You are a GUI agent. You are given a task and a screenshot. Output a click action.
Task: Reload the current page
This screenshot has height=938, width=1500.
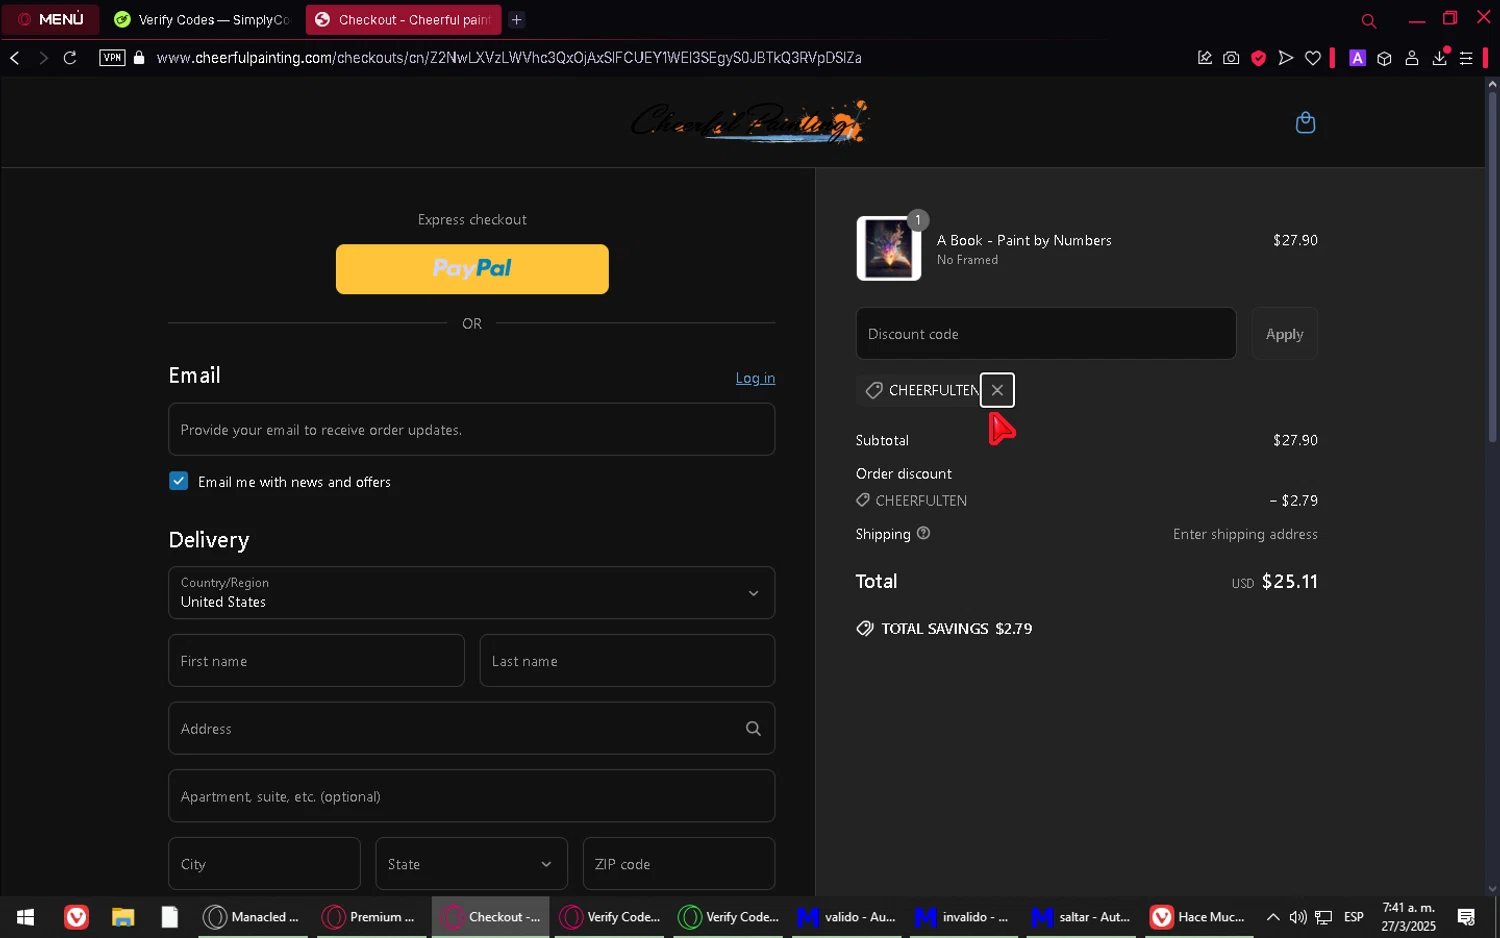click(x=70, y=58)
